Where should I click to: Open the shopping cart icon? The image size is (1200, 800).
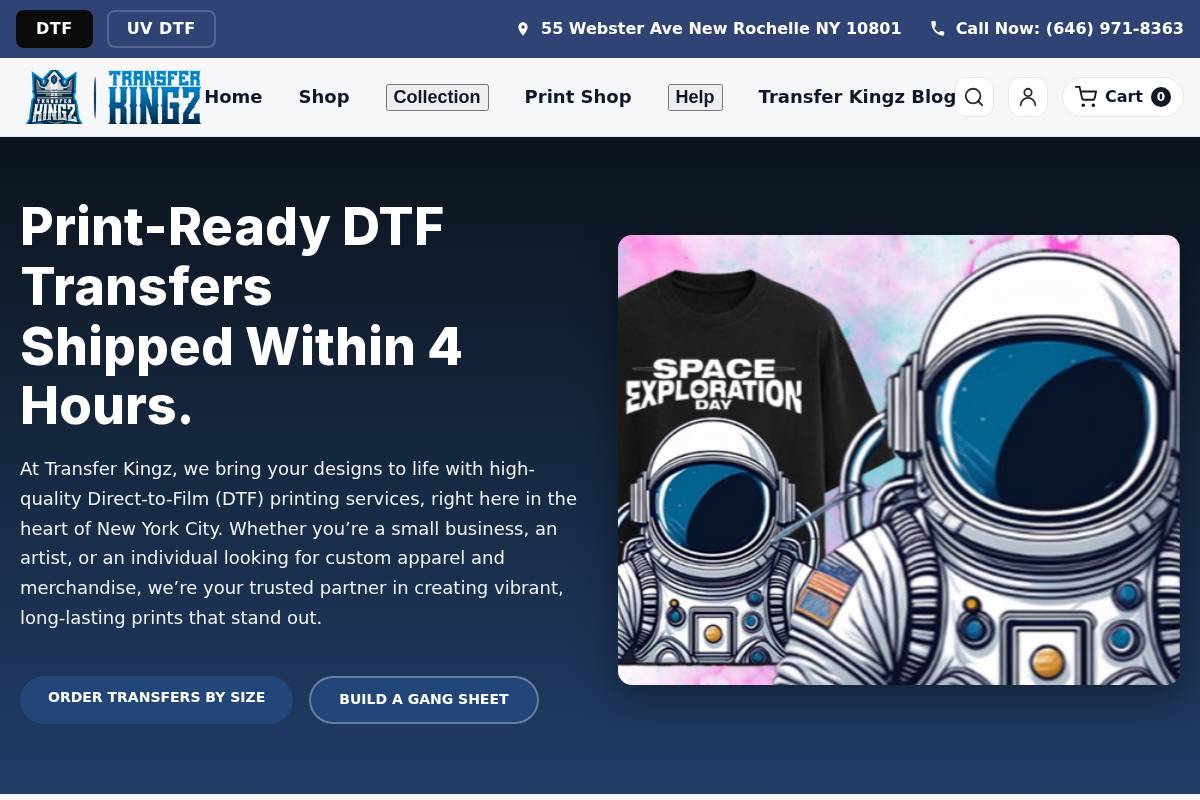1086,96
